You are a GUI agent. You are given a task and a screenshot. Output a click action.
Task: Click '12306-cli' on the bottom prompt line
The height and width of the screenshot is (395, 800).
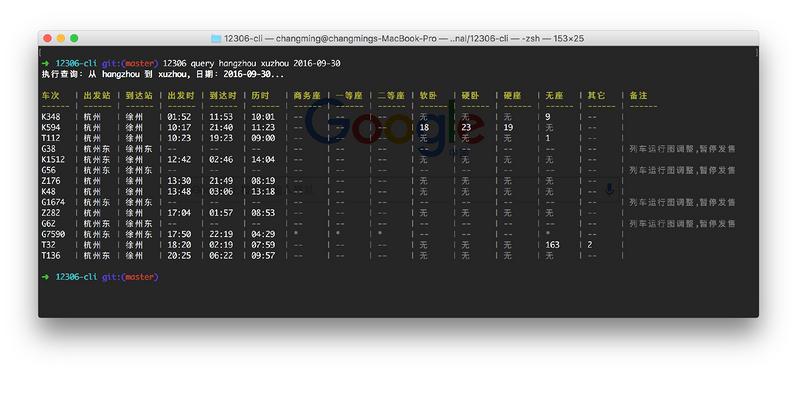76,277
